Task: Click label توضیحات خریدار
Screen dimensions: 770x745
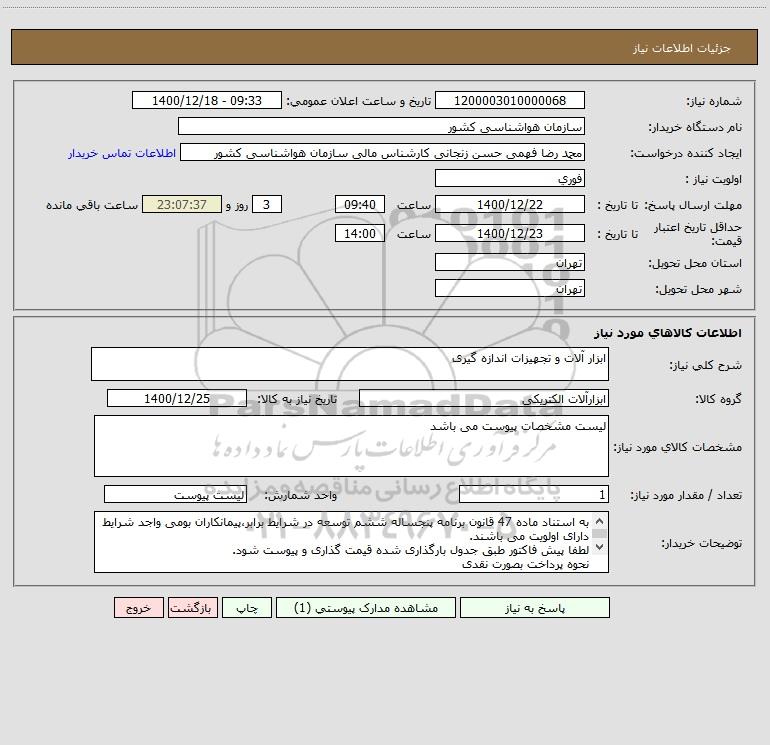Action: (x=702, y=543)
